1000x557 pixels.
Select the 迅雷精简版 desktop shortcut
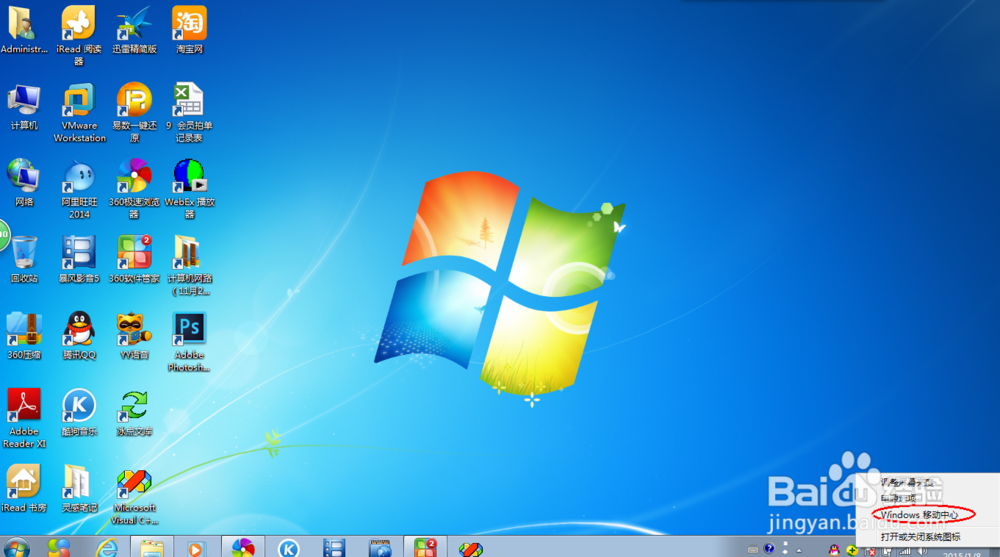click(x=134, y=29)
